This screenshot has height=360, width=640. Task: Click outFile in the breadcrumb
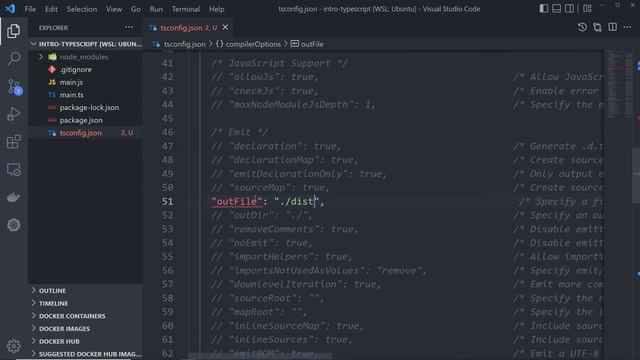point(312,44)
